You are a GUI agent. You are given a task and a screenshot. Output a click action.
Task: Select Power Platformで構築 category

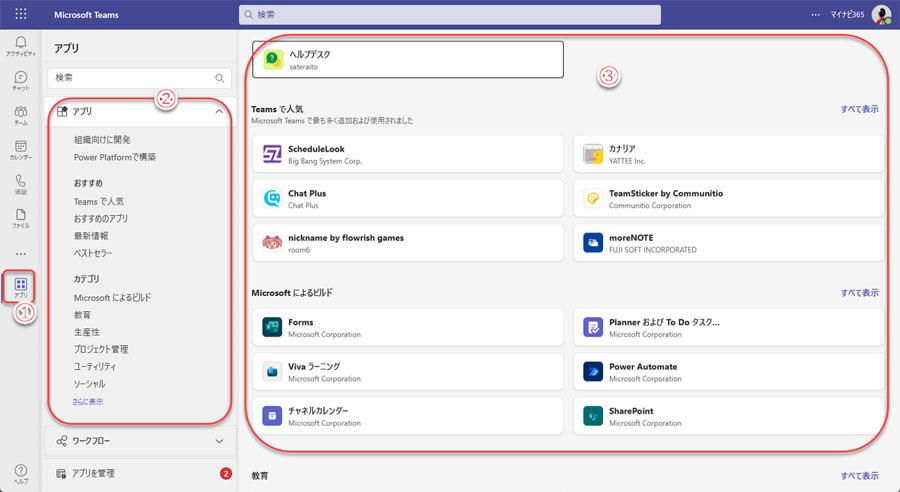point(115,157)
